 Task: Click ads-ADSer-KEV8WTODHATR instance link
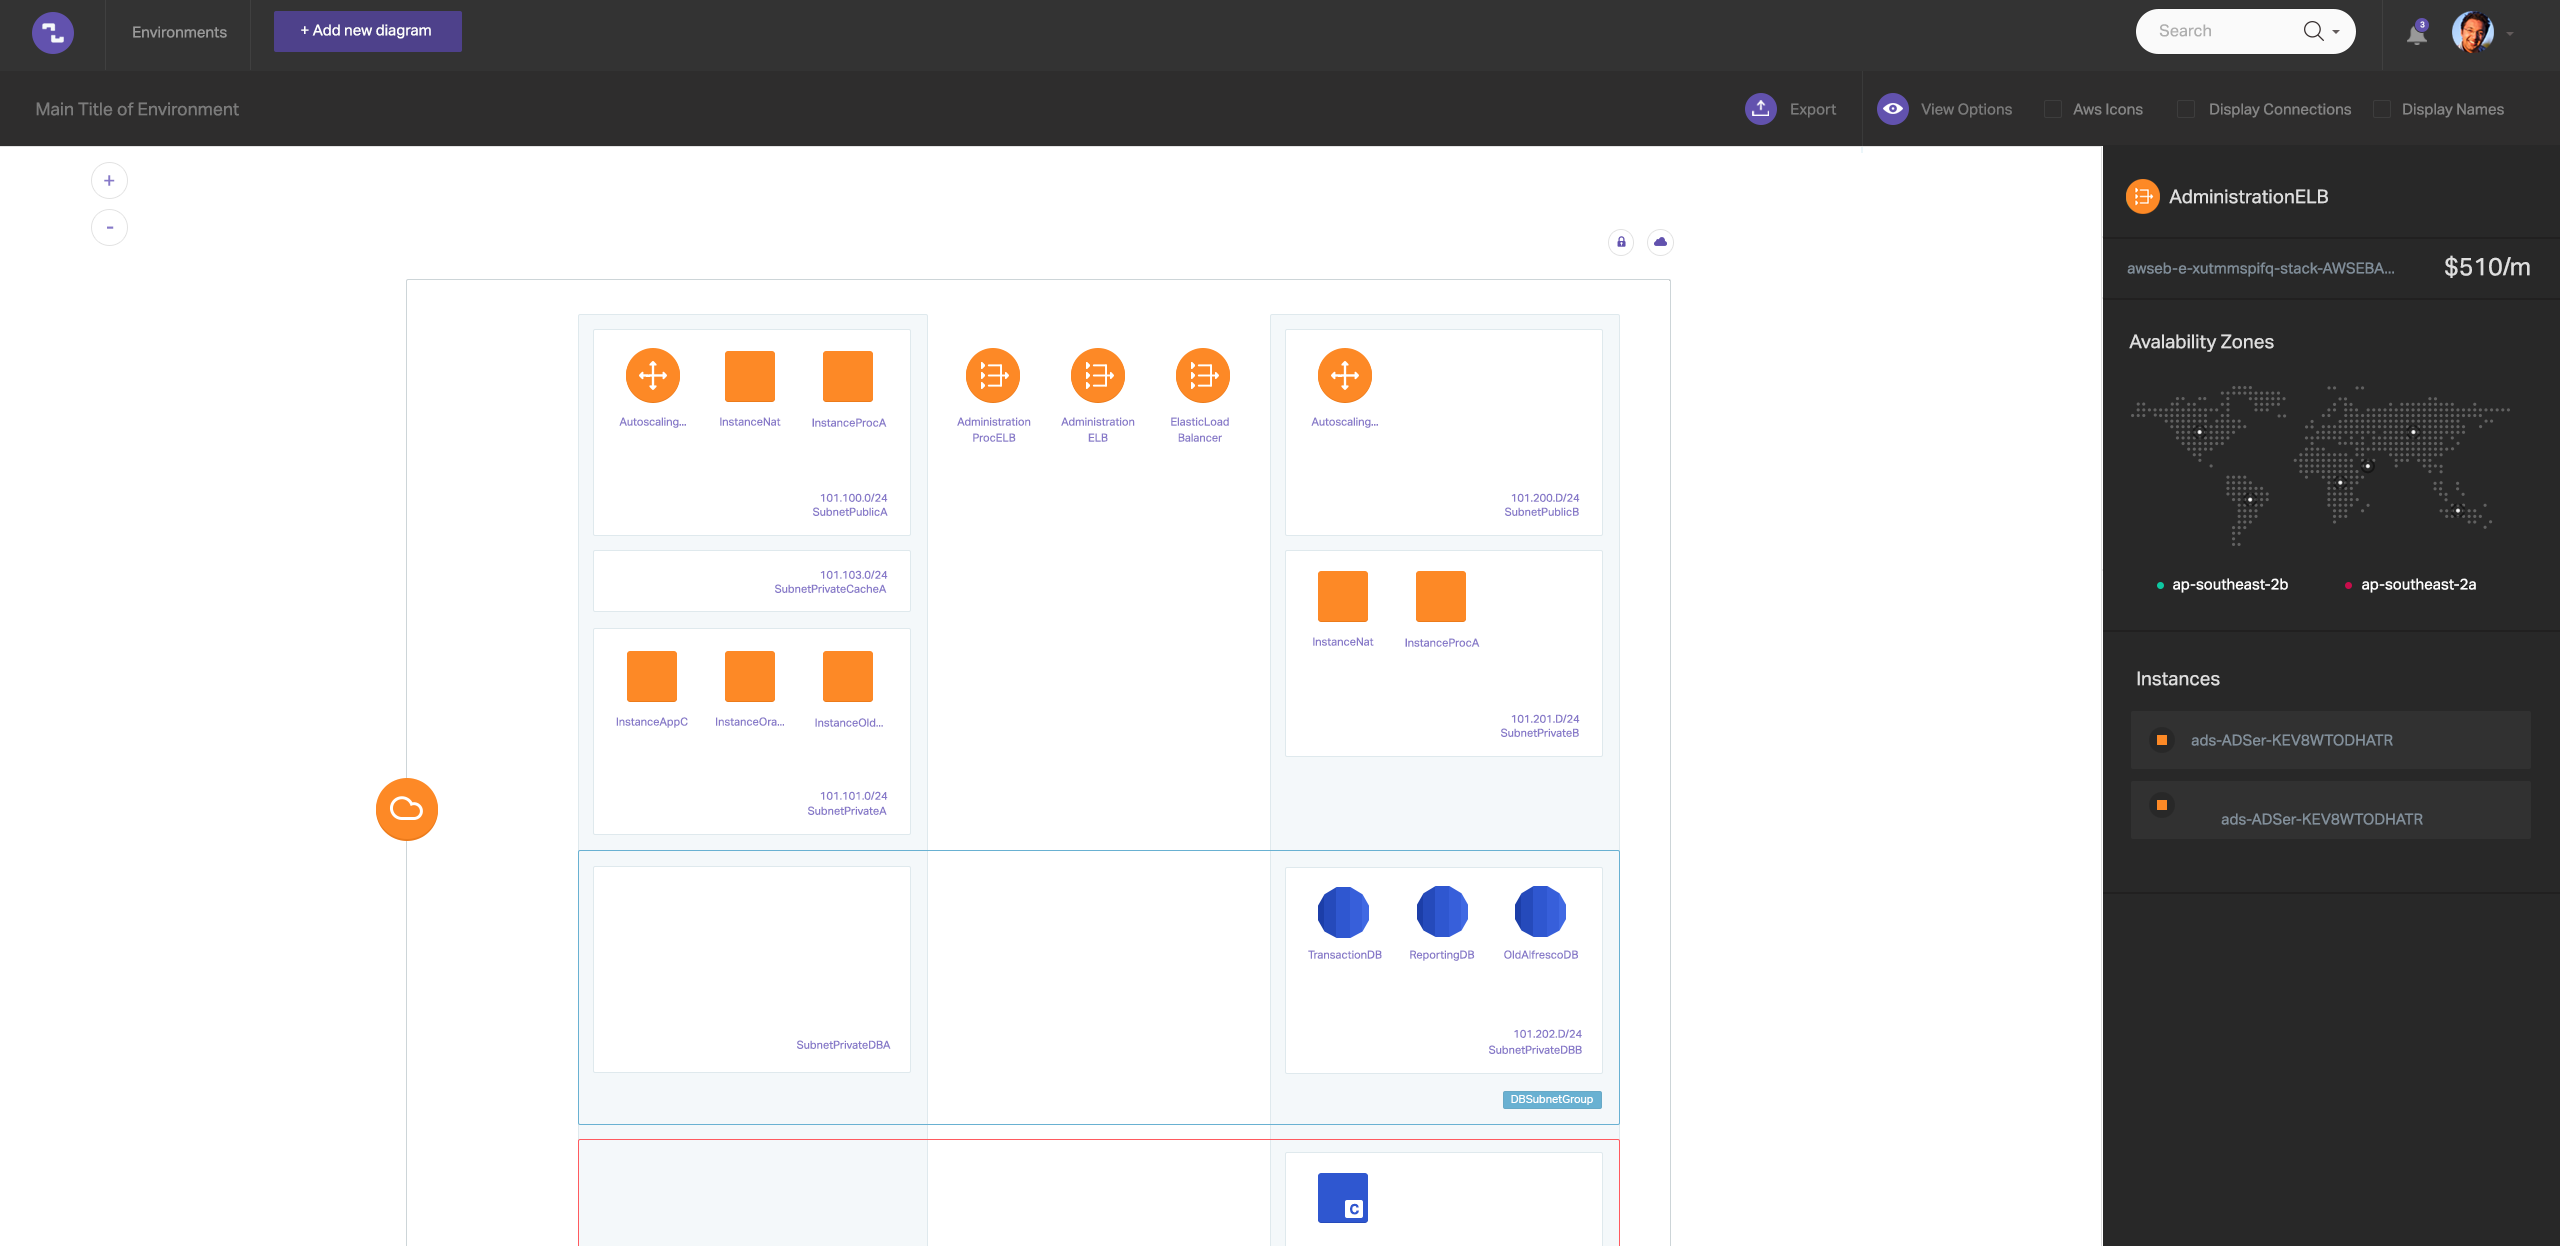coord(2292,740)
